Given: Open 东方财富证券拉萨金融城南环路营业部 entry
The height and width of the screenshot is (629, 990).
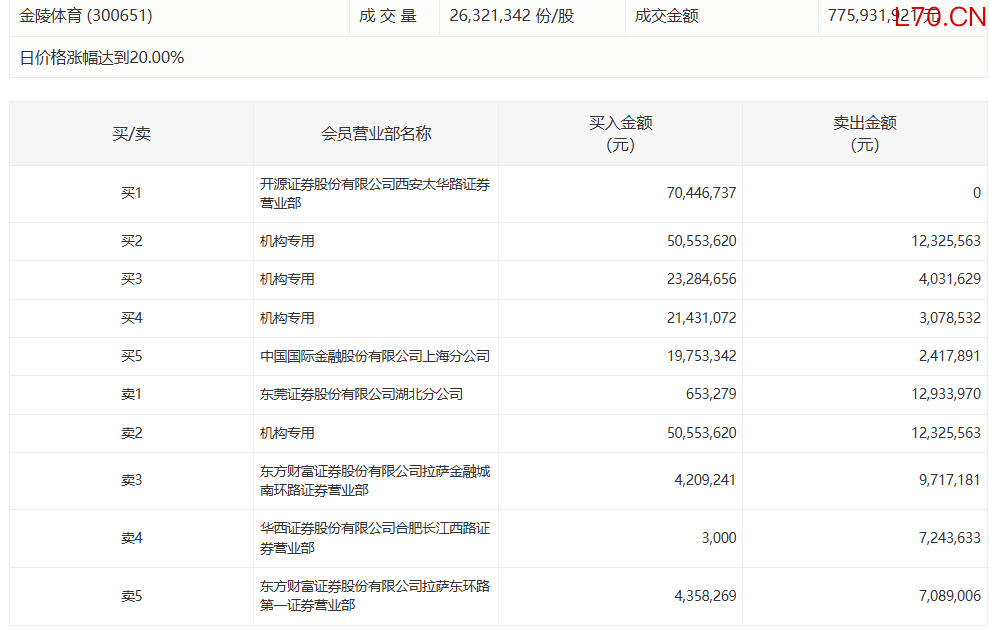Looking at the screenshot, I should pos(374,481).
